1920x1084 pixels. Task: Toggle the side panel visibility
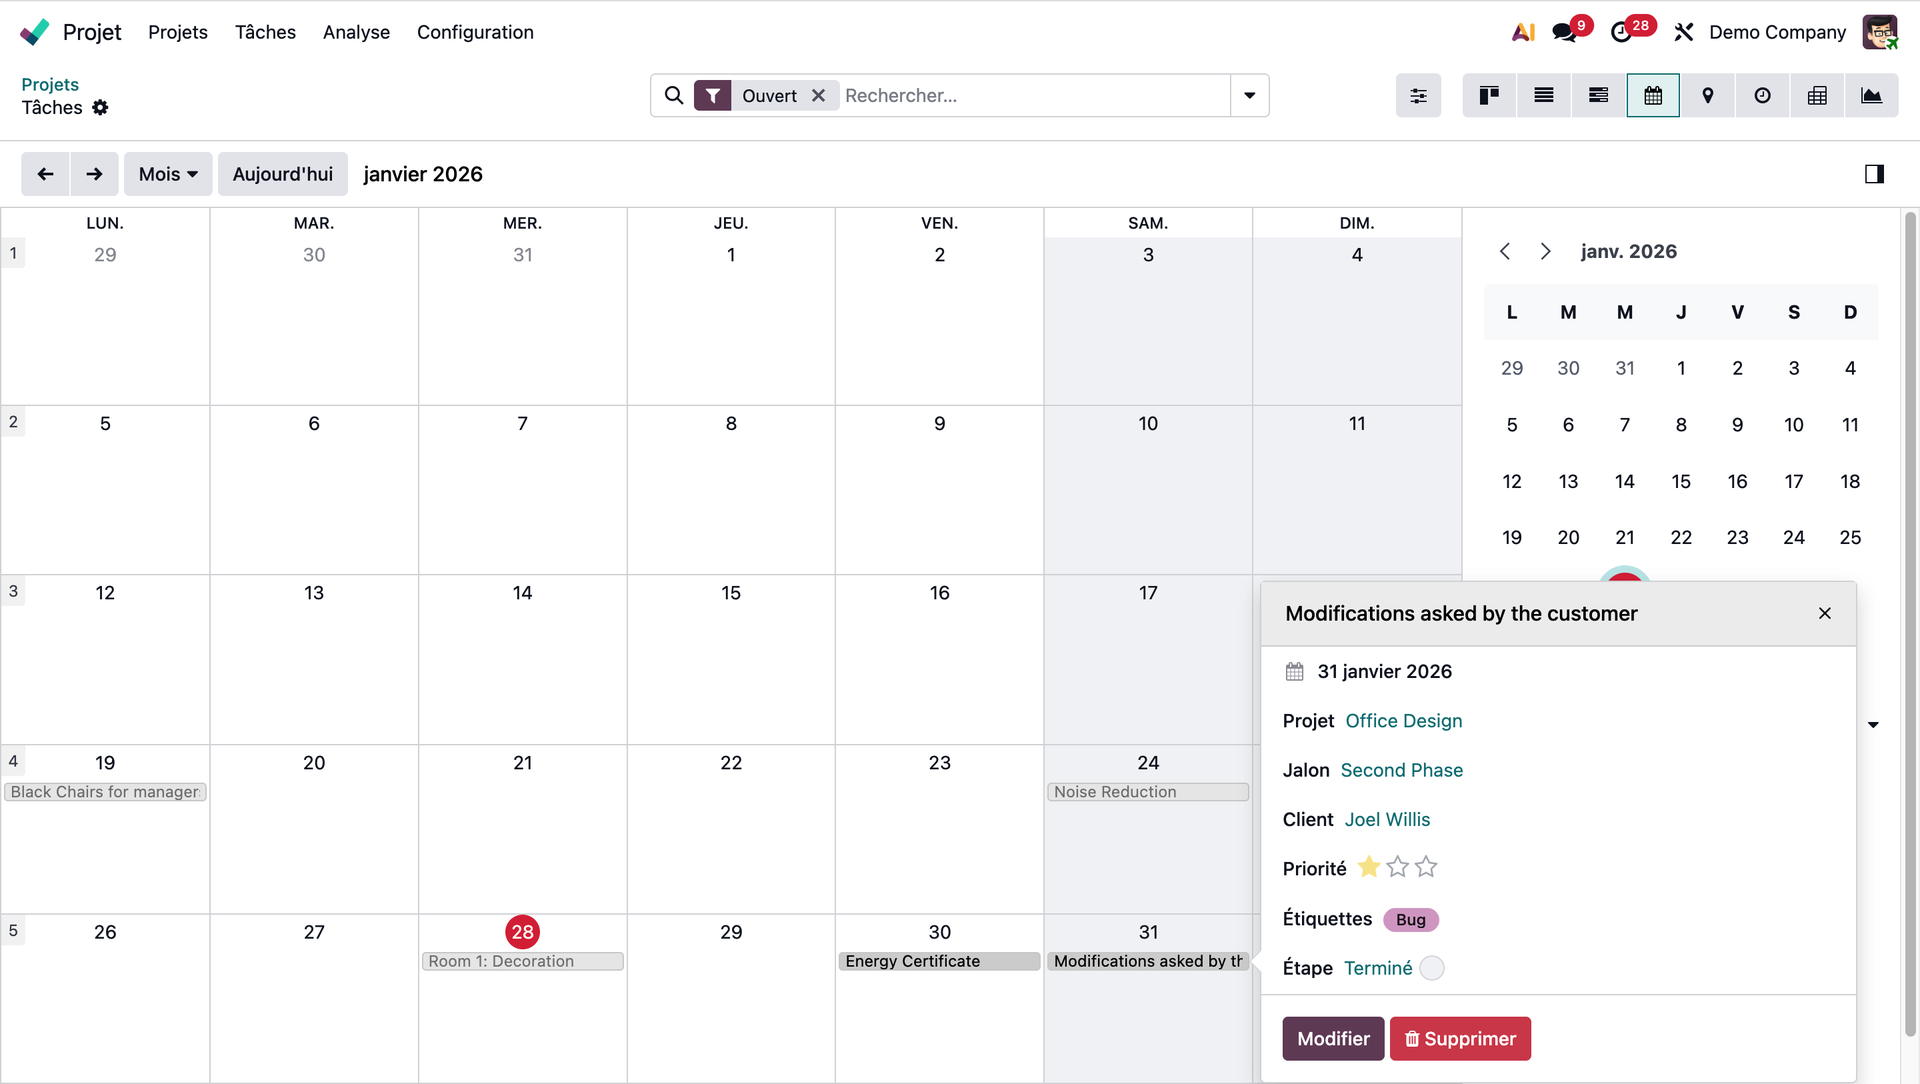point(1874,174)
